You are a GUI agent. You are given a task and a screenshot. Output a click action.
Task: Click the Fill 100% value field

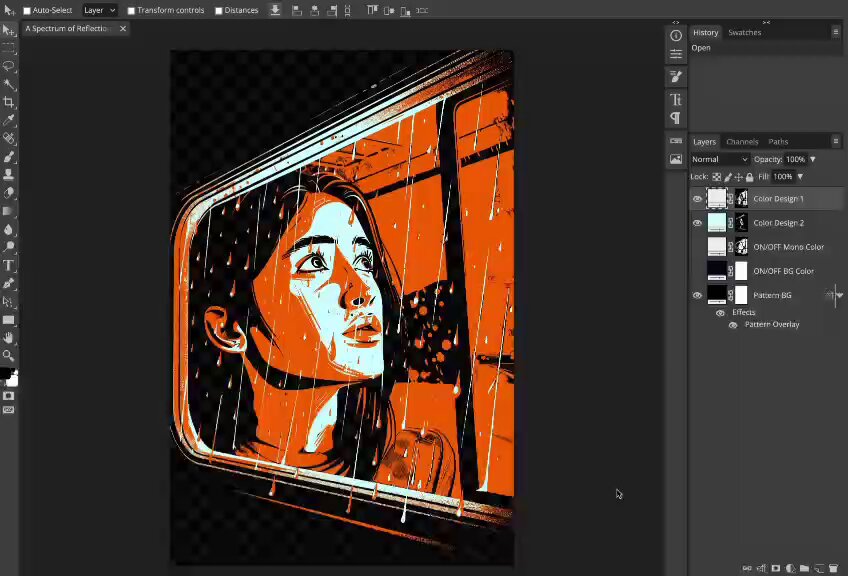[x=783, y=177]
